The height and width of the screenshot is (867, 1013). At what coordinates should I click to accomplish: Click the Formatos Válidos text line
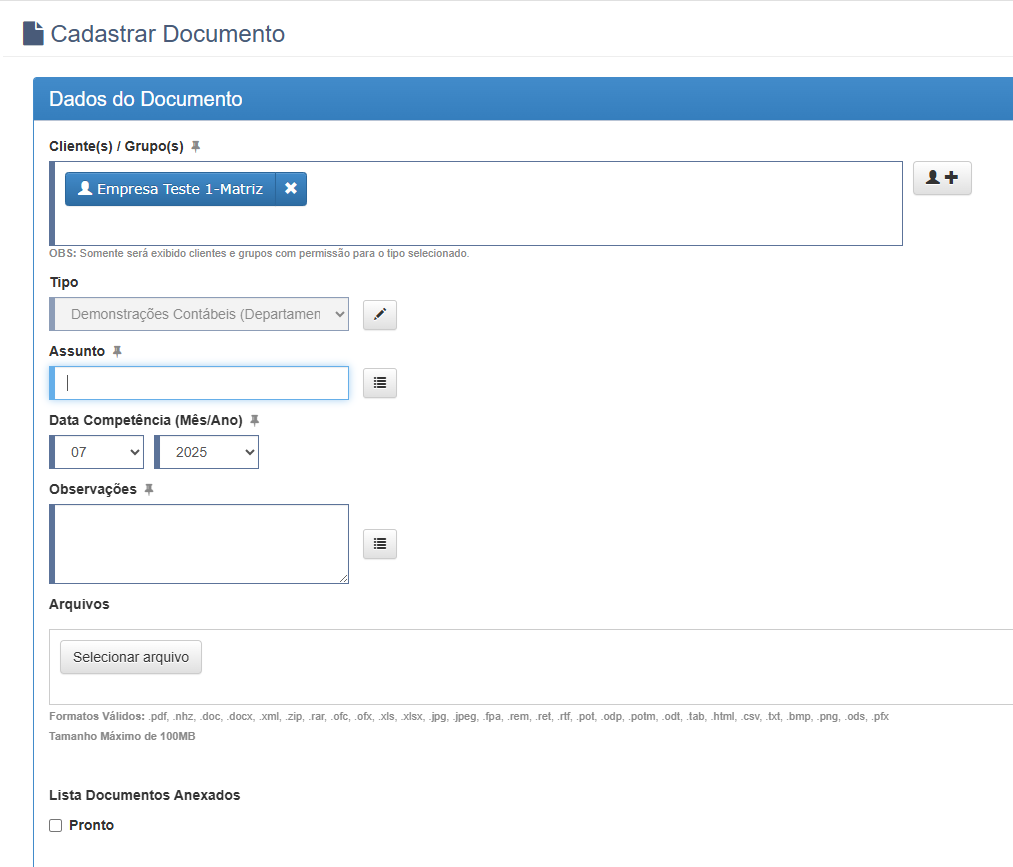click(469, 716)
